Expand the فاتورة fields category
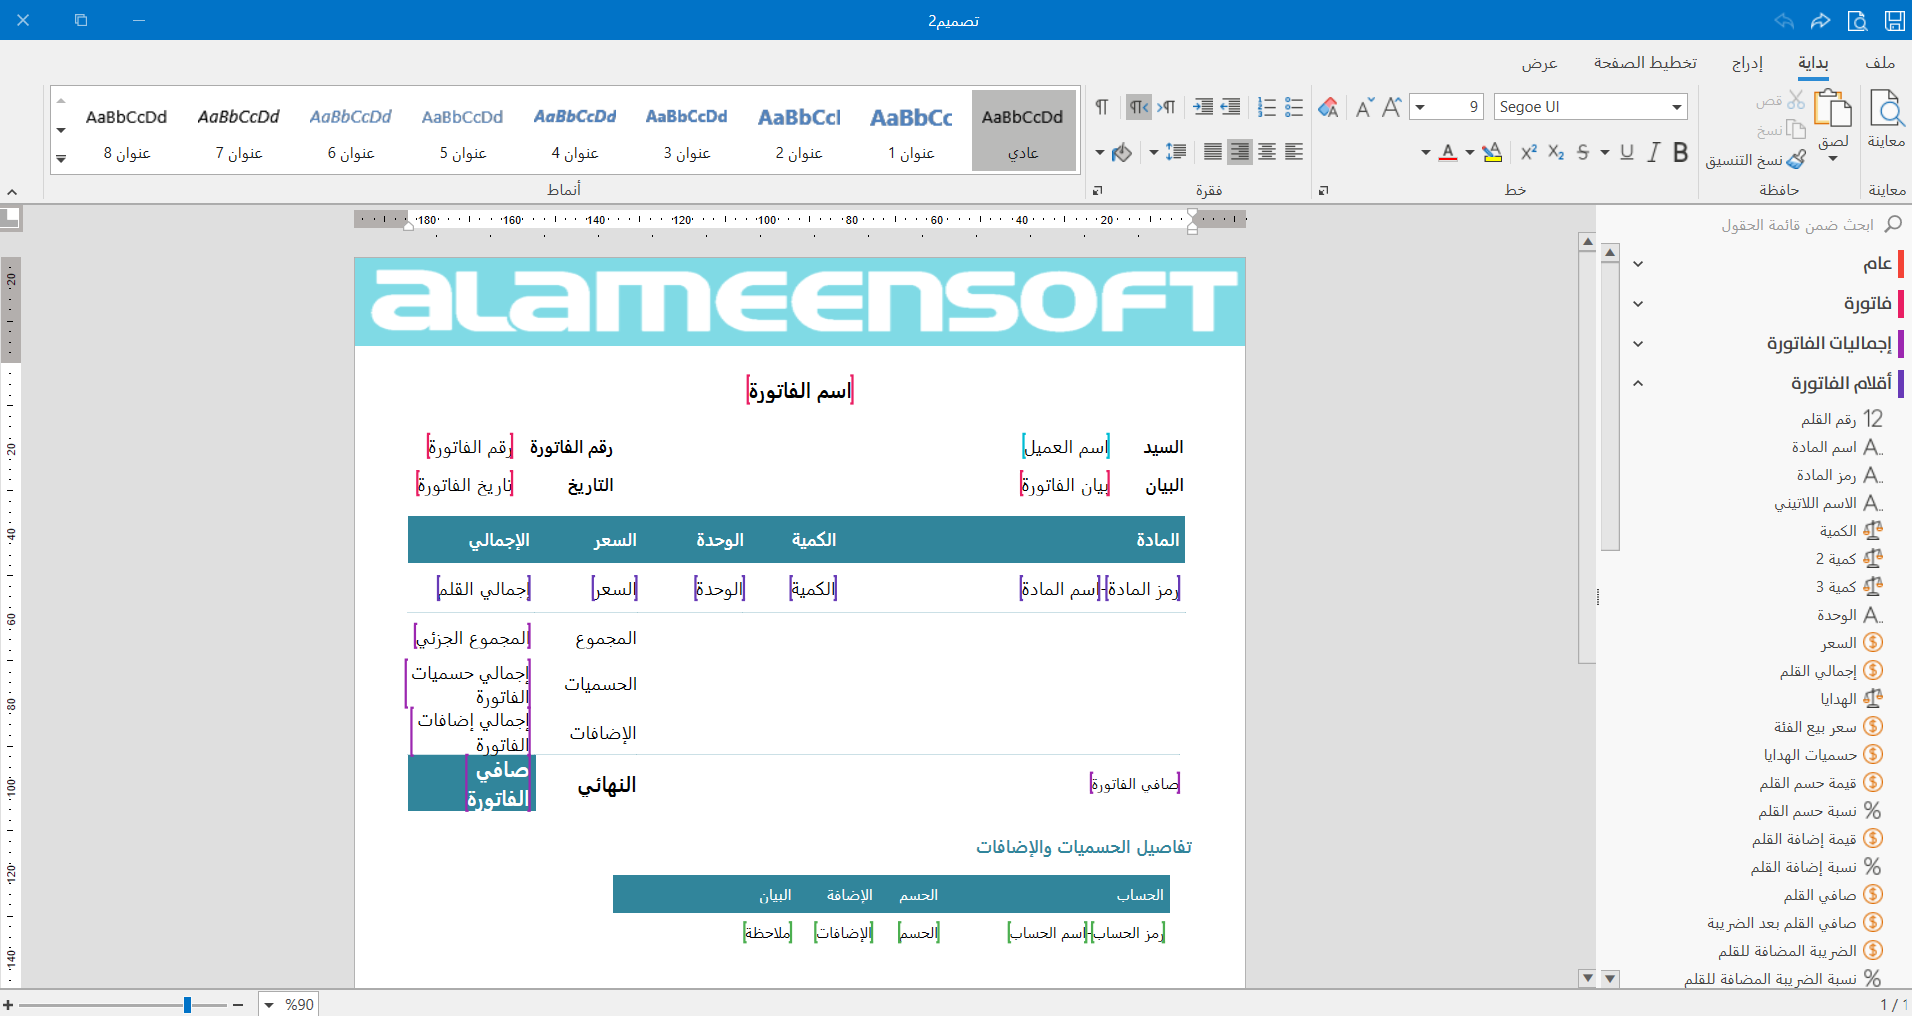The image size is (1912, 1016). [x=1638, y=304]
